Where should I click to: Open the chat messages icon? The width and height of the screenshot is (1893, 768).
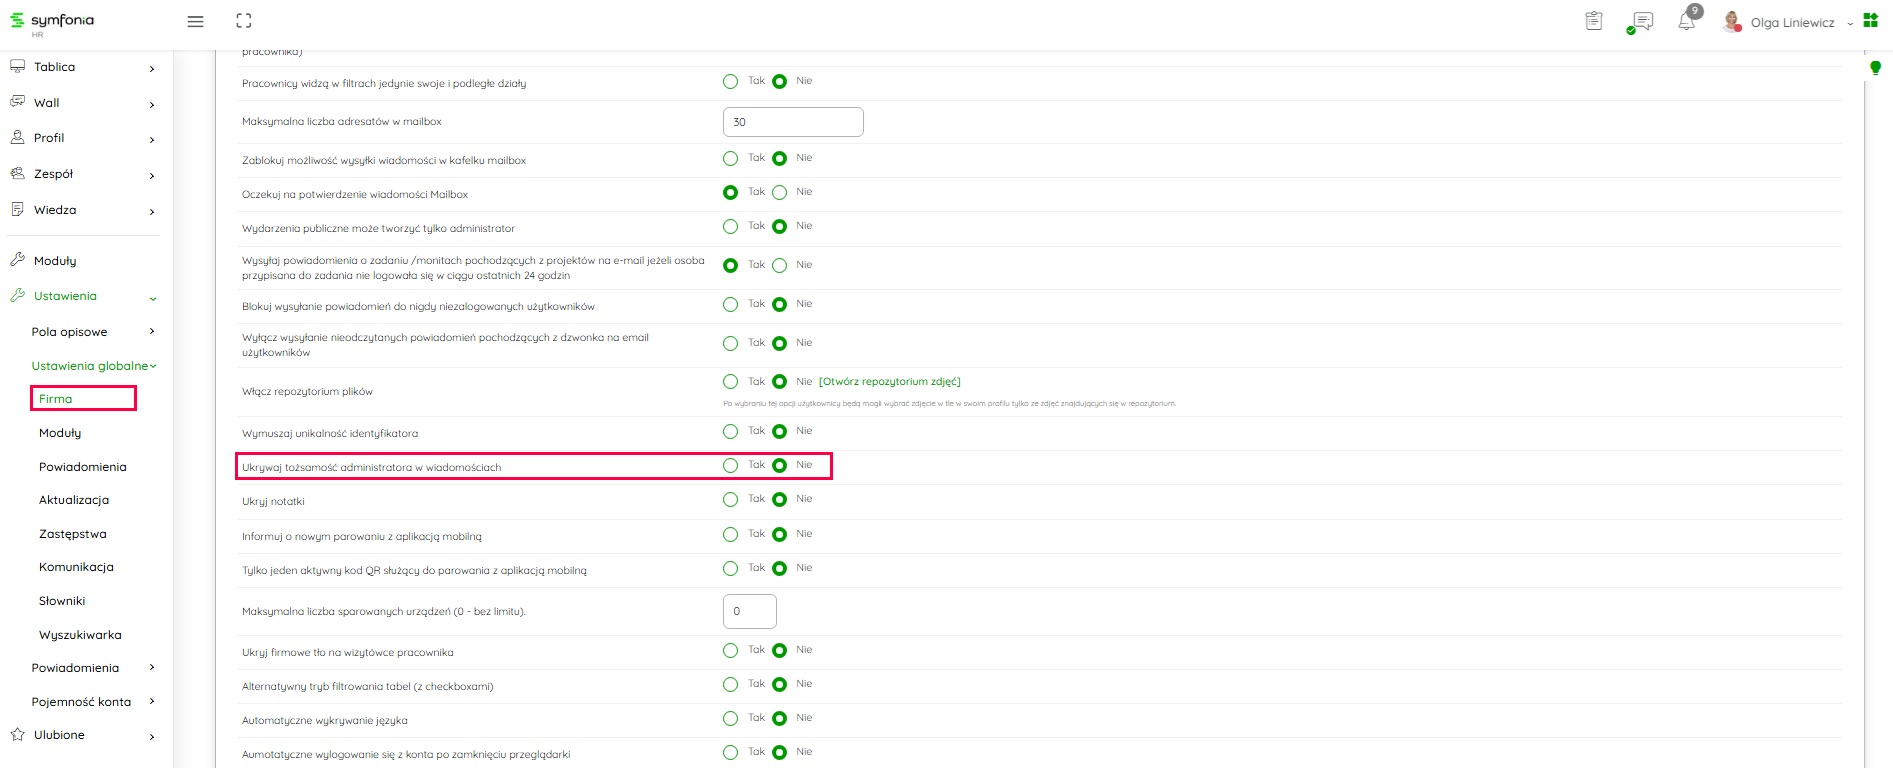click(x=1641, y=22)
